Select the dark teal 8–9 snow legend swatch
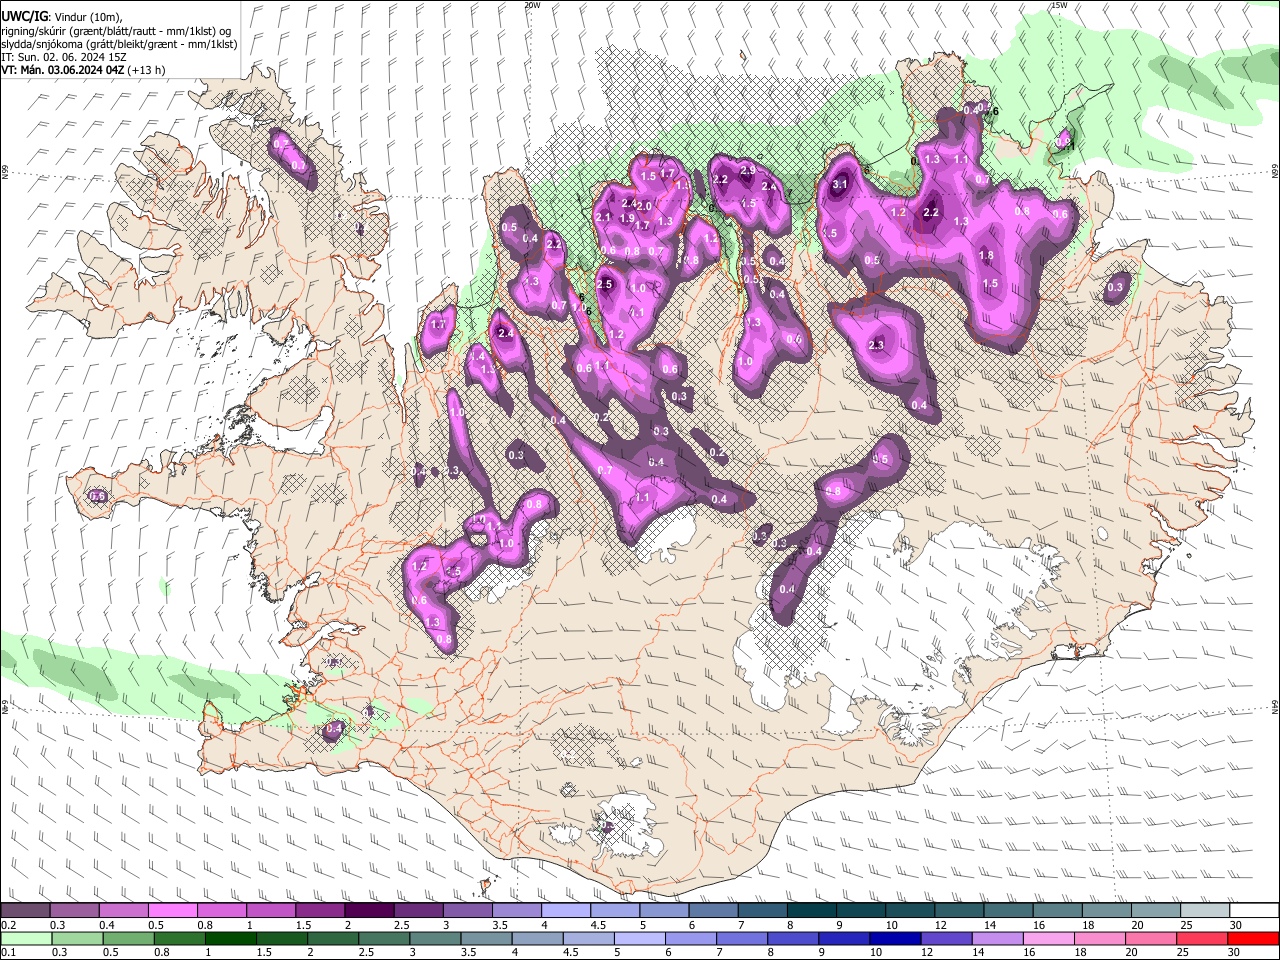This screenshot has height=960, width=1280. click(x=810, y=911)
